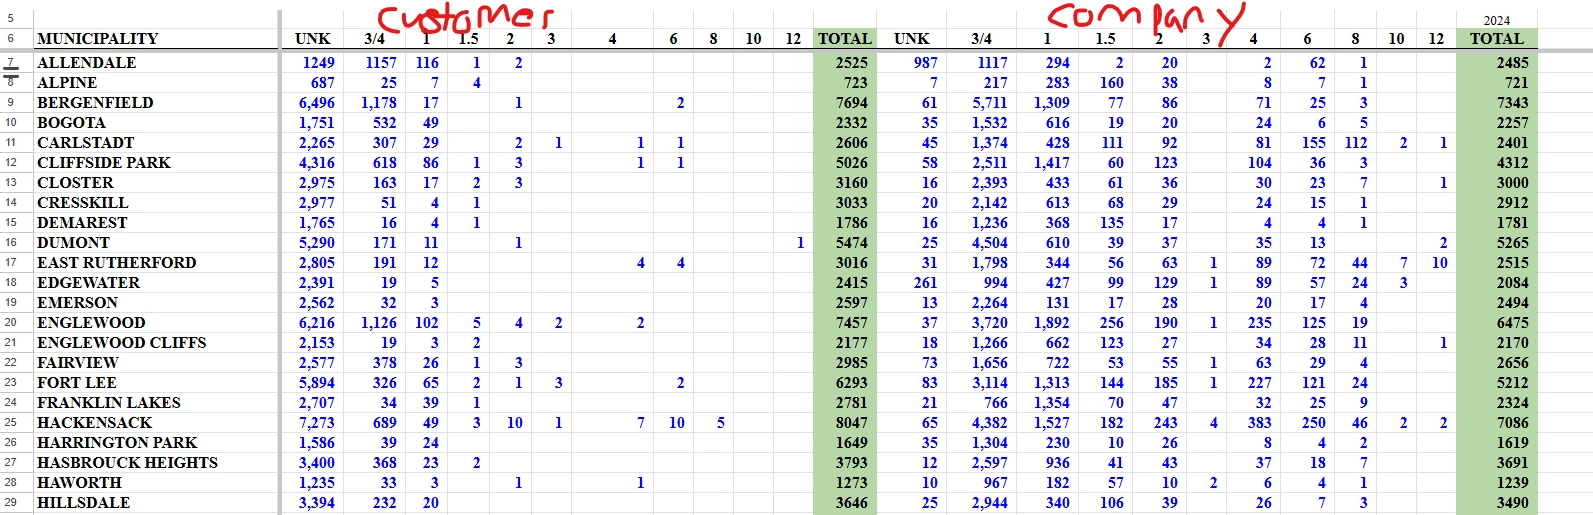Select Hackensack 2024 total 7086
1593x515 pixels.
click(1512, 423)
